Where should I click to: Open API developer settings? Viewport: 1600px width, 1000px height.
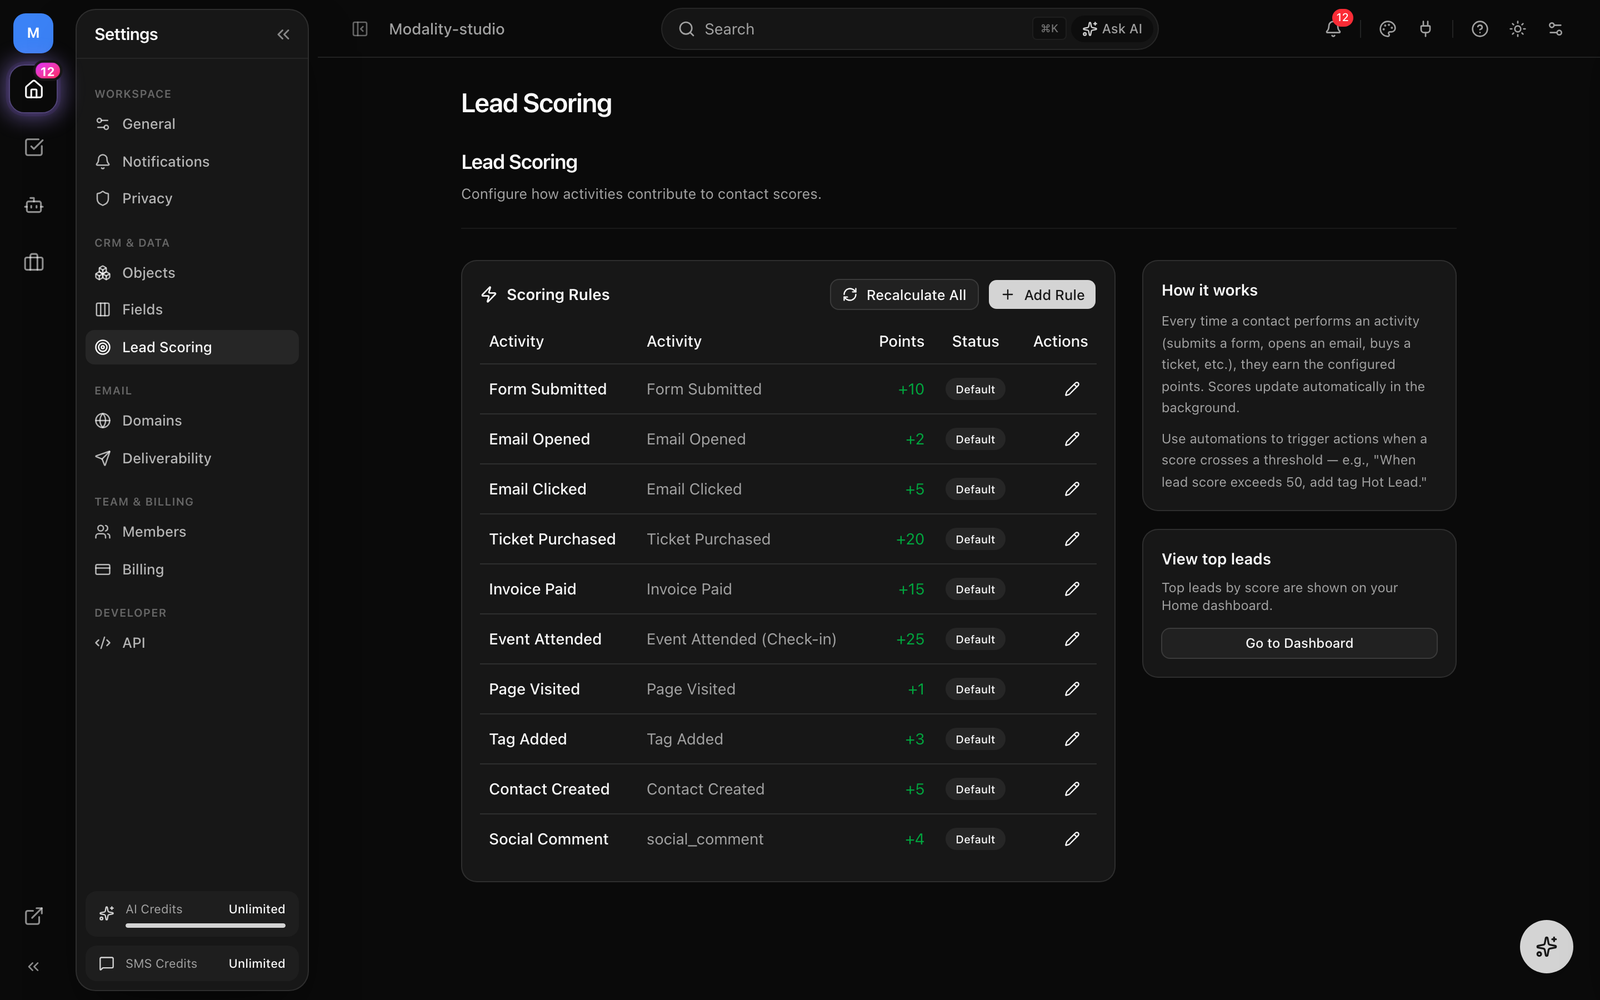(x=192, y=643)
